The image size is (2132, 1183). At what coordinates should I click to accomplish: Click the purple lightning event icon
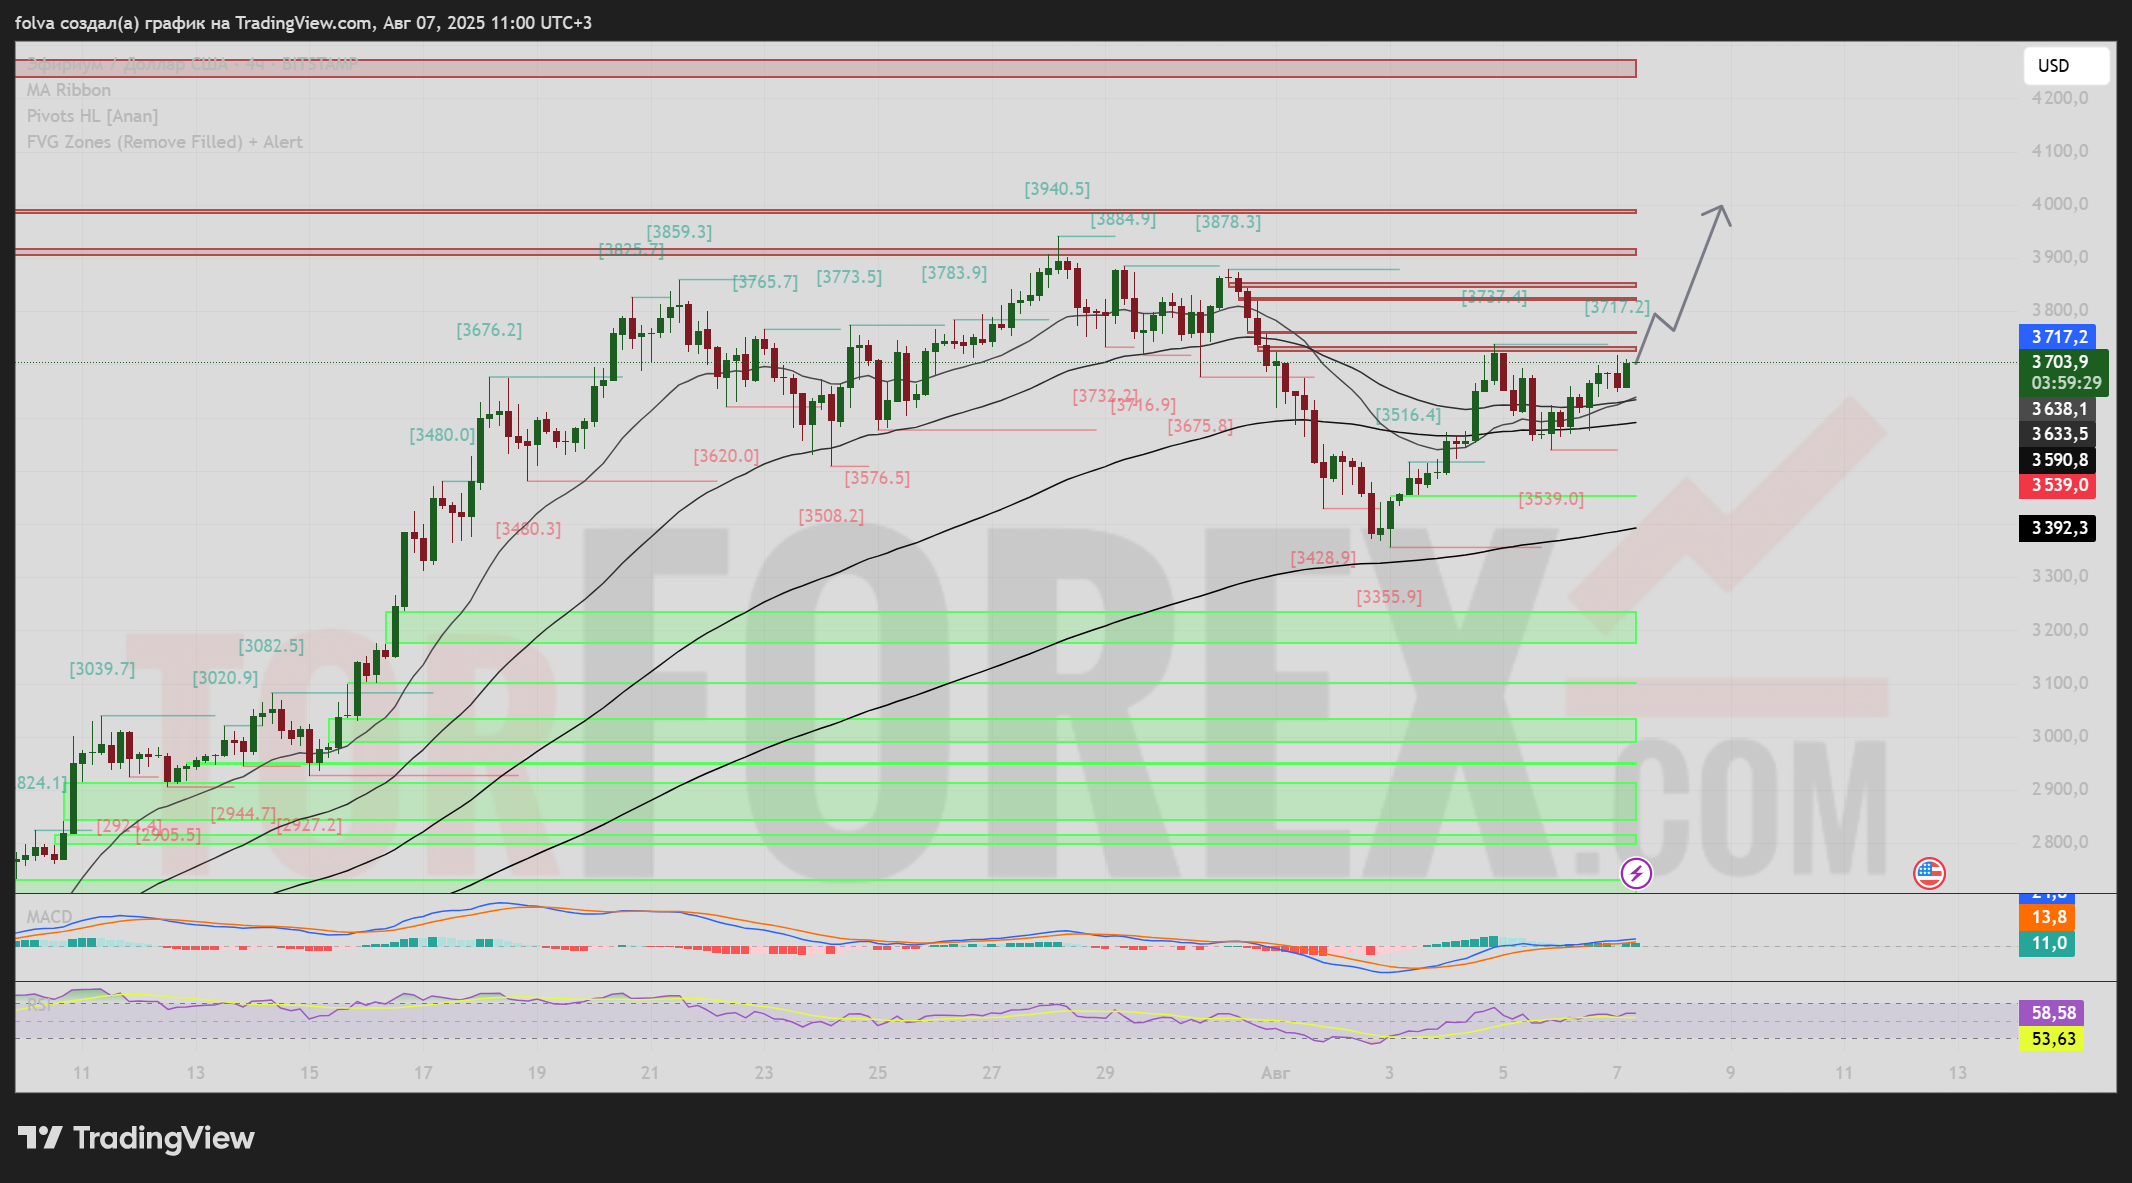[1636, 873]
